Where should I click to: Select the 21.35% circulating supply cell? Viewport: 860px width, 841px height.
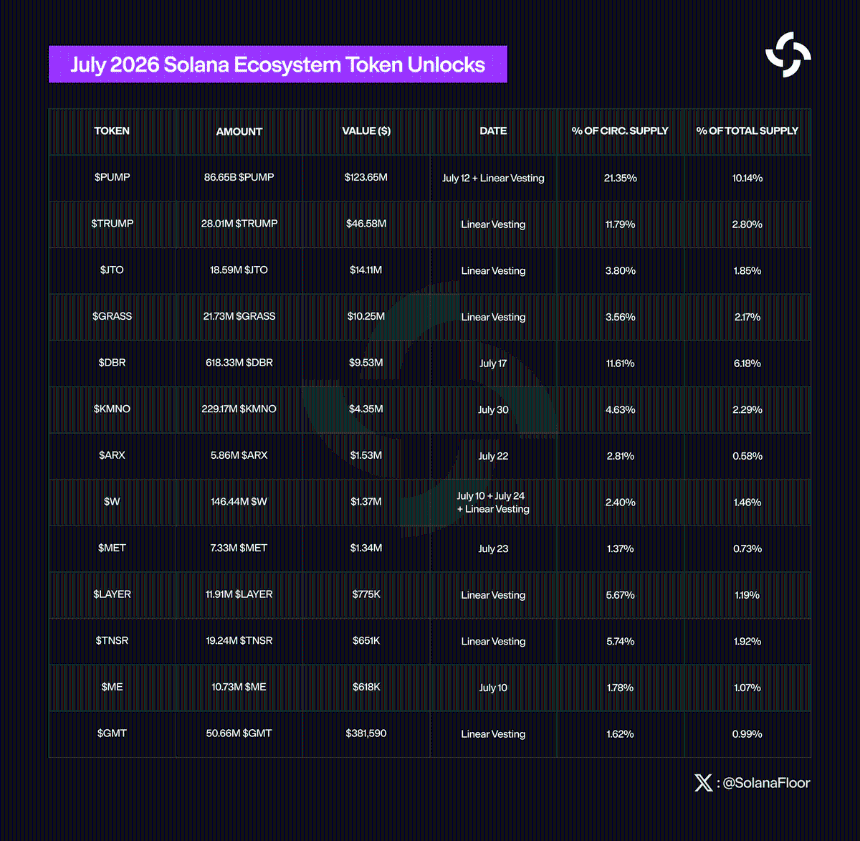tap(620, 178)
